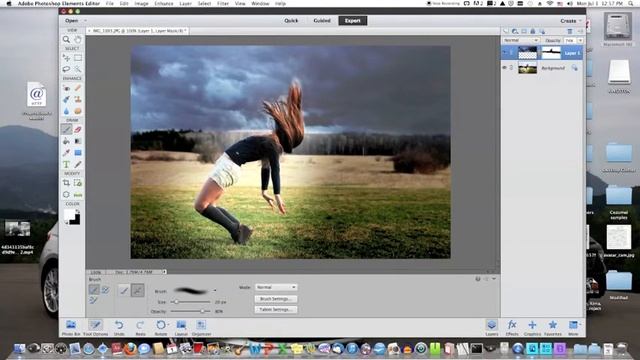640x360 pixels.
Task: Select the Type tool
Action: click(66, 164)
